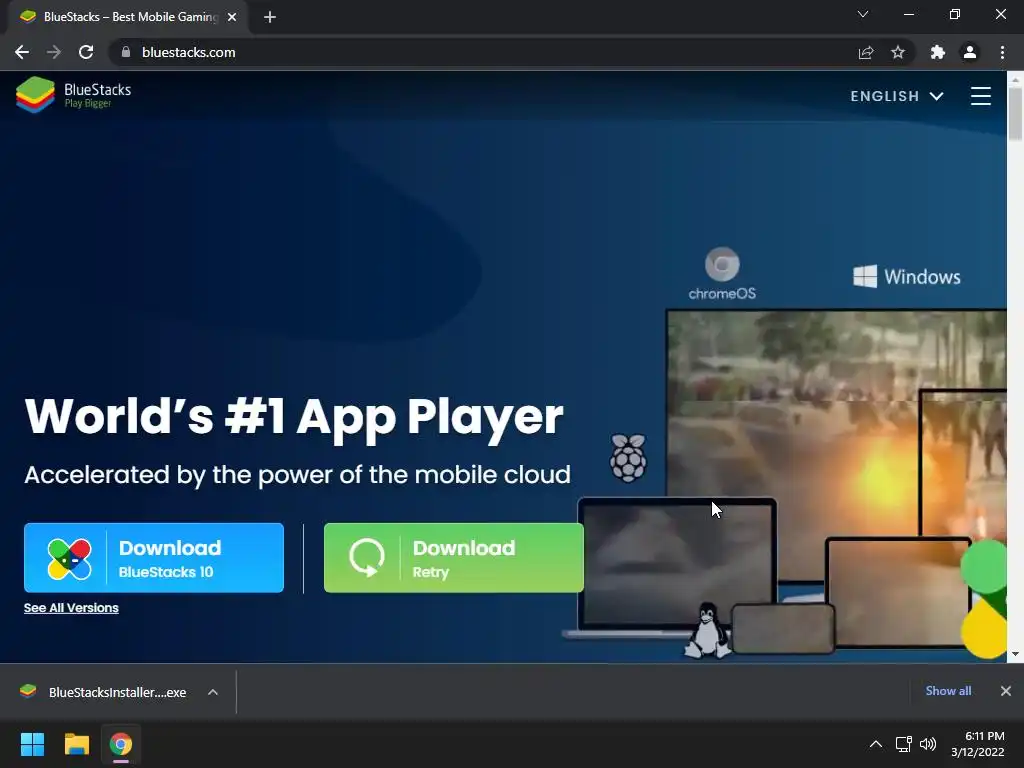The width and height of the screenshot is (1024, 768).
Task: Click the BlueStacks Play Bigger logo
Action: click(x=73, y=95)
